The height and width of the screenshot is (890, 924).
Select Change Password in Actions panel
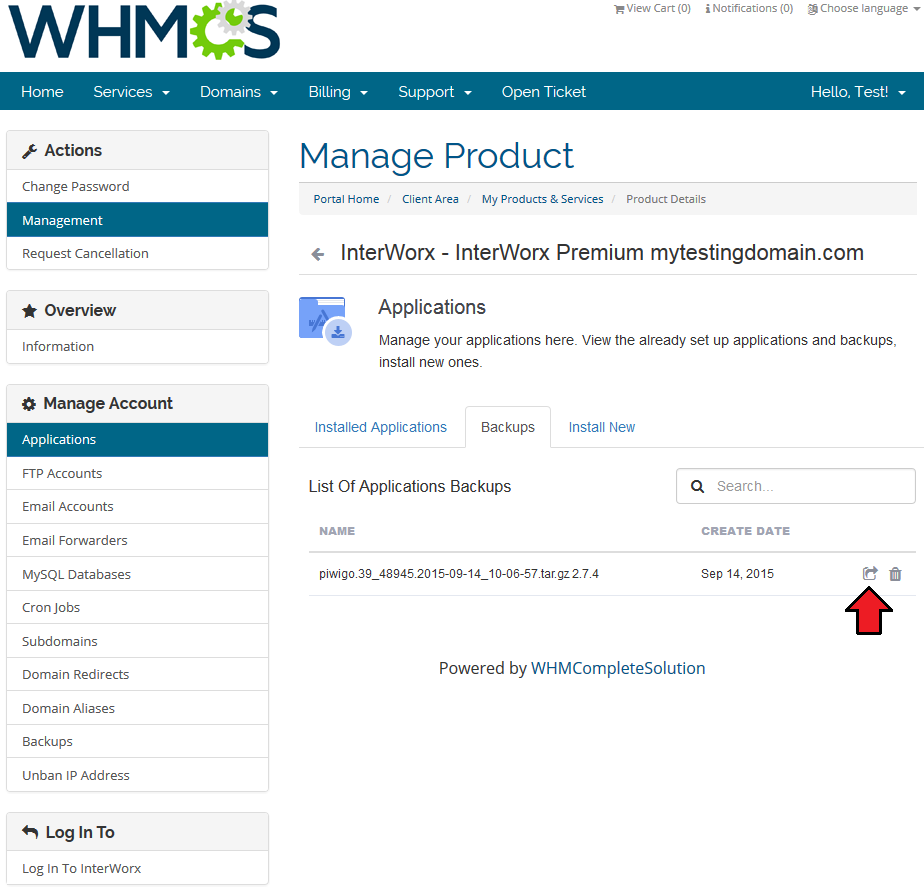pyautogui.click(x=137, y=186)
